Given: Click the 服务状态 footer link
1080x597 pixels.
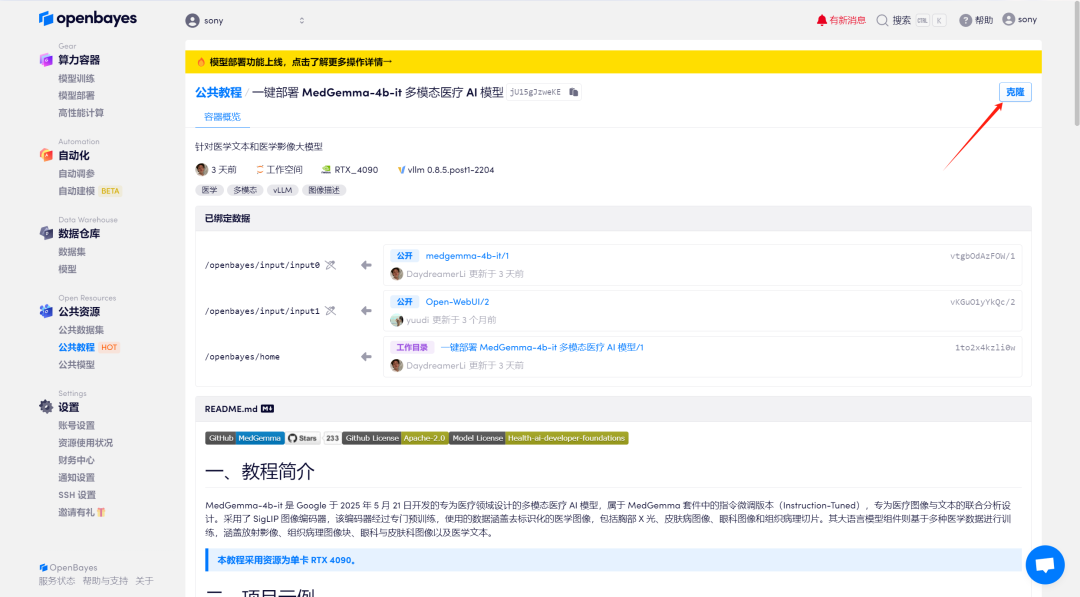Looking at the screenshot, I should (x=56, y=581).
